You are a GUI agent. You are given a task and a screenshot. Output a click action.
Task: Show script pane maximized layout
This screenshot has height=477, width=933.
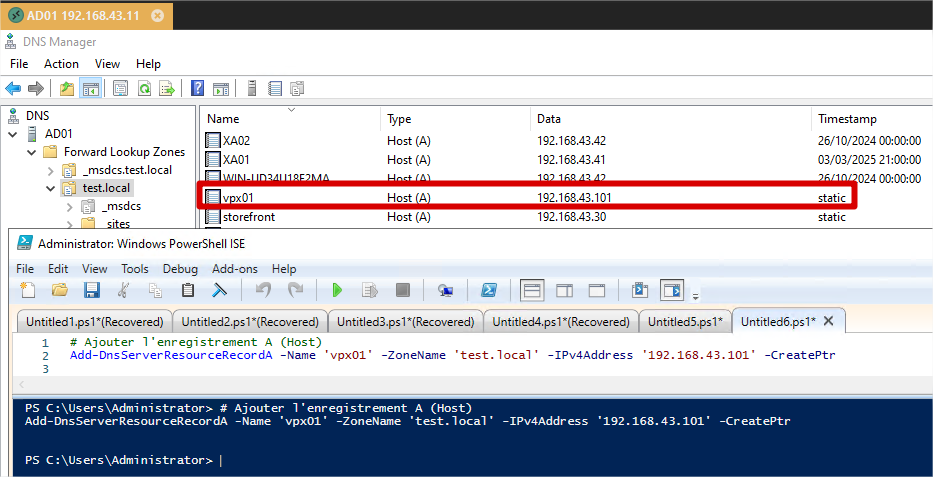point(596,290)
